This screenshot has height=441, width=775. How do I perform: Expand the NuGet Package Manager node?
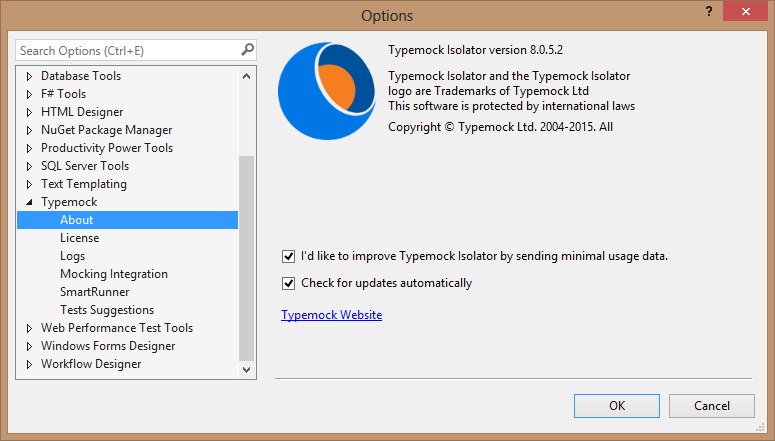(x=29, y=130)
